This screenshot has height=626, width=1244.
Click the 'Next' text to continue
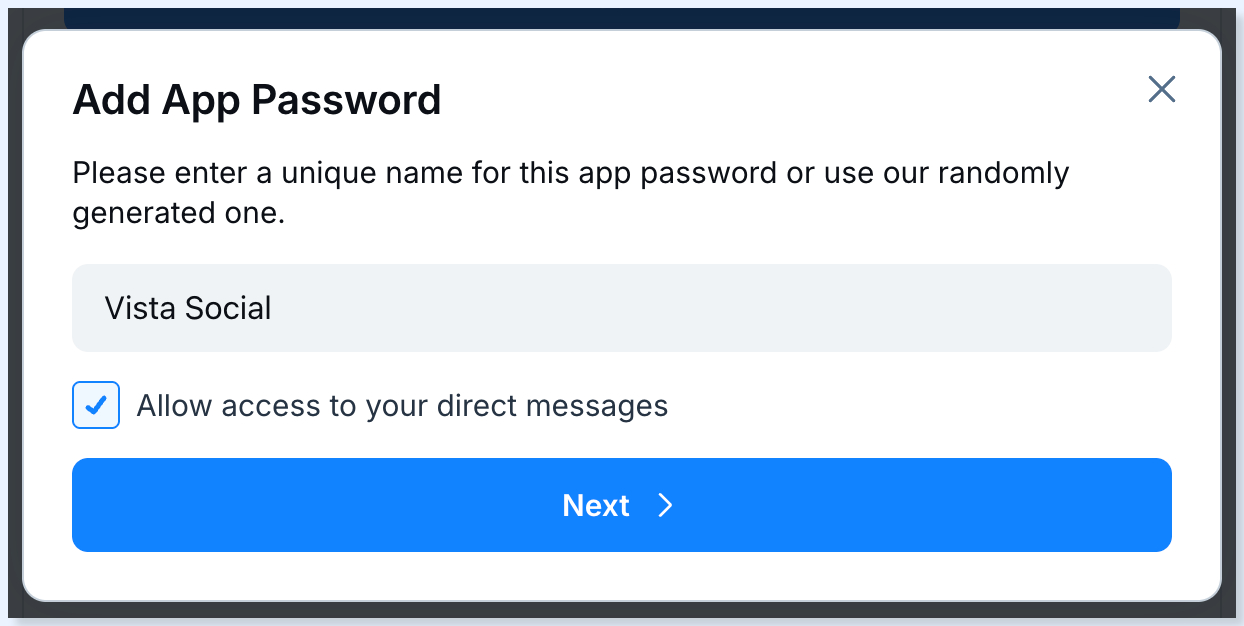(596, 506)
